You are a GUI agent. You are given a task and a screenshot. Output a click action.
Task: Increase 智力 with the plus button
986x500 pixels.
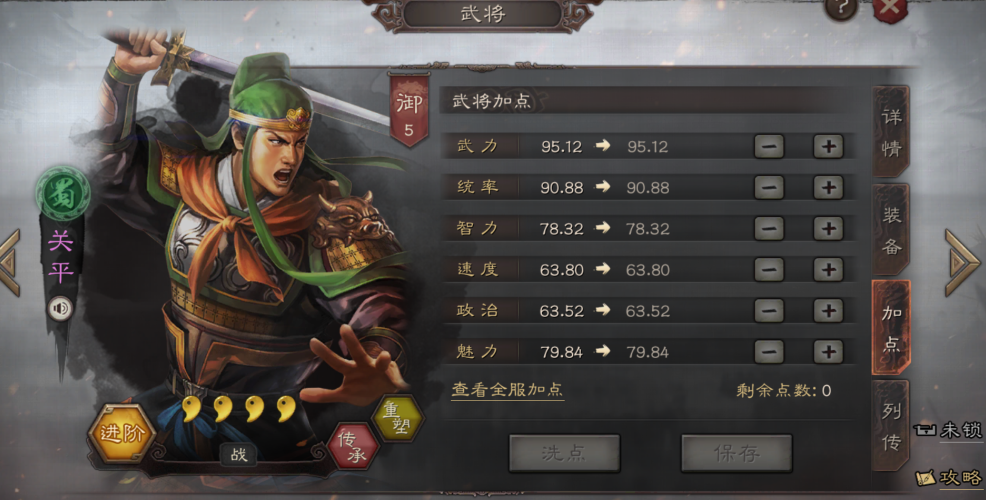(x=828, y=228)
